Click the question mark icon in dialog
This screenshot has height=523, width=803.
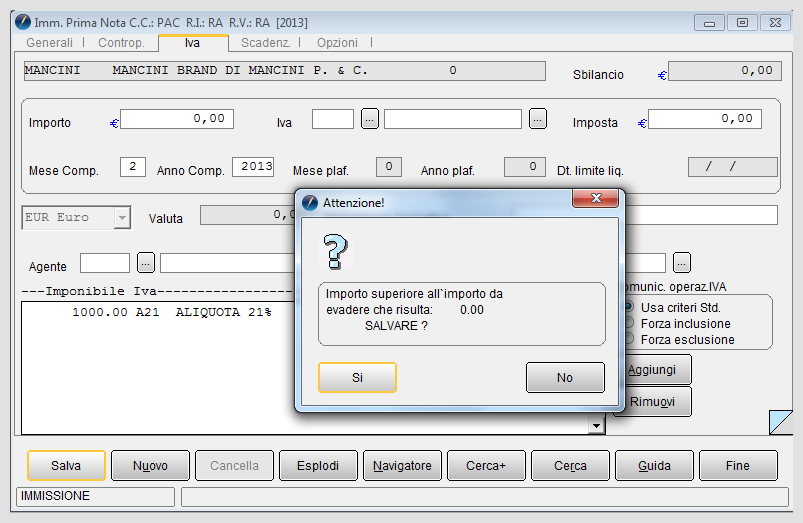[x=335, y=252]
